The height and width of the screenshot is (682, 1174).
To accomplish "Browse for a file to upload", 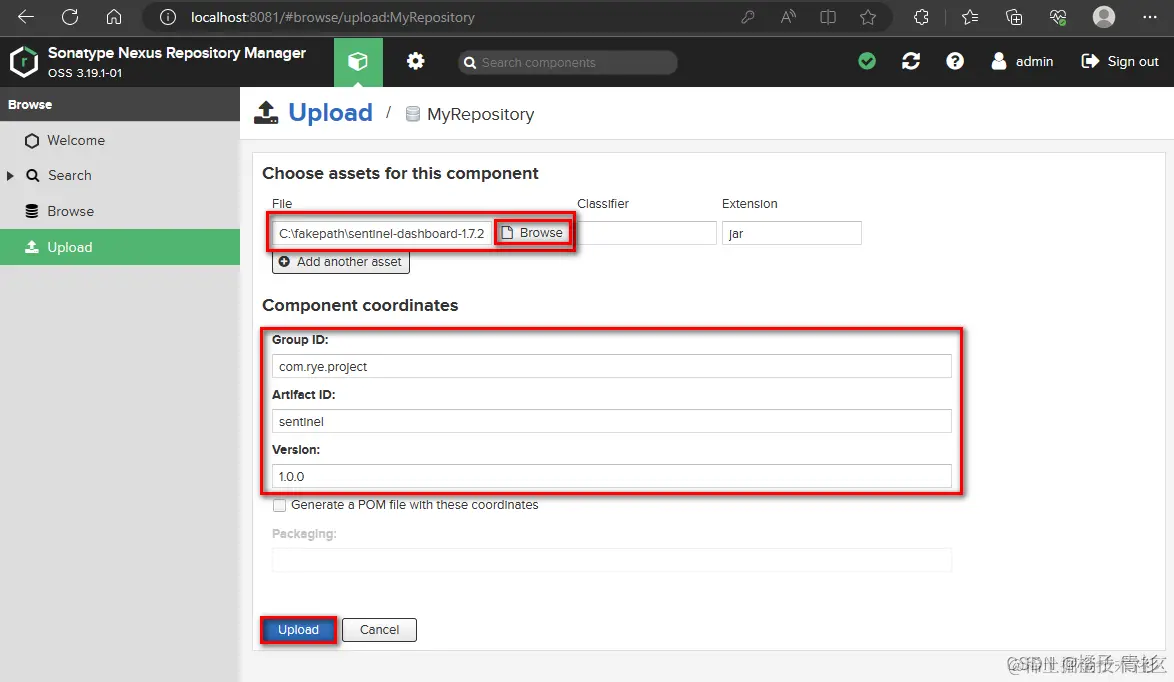I will (x=533, y=233).
